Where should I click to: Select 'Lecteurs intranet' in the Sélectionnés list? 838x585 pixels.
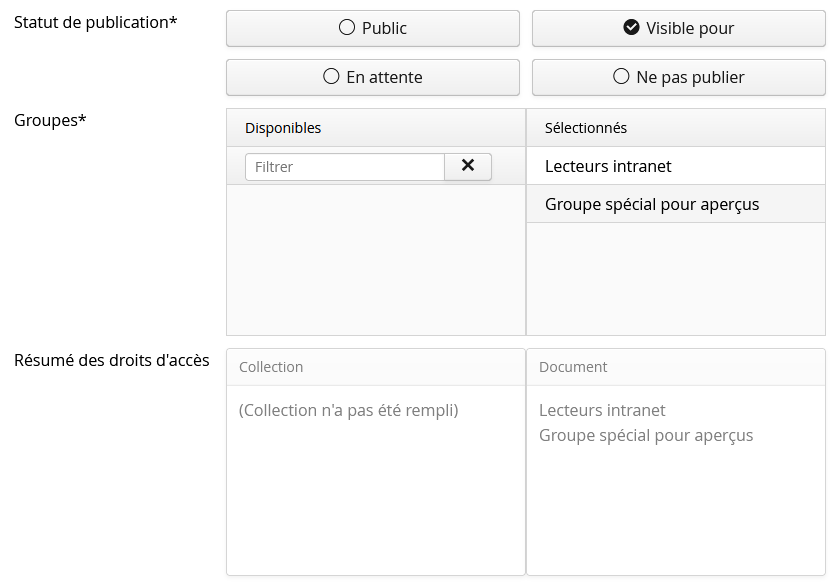click(x=608, y=166)
